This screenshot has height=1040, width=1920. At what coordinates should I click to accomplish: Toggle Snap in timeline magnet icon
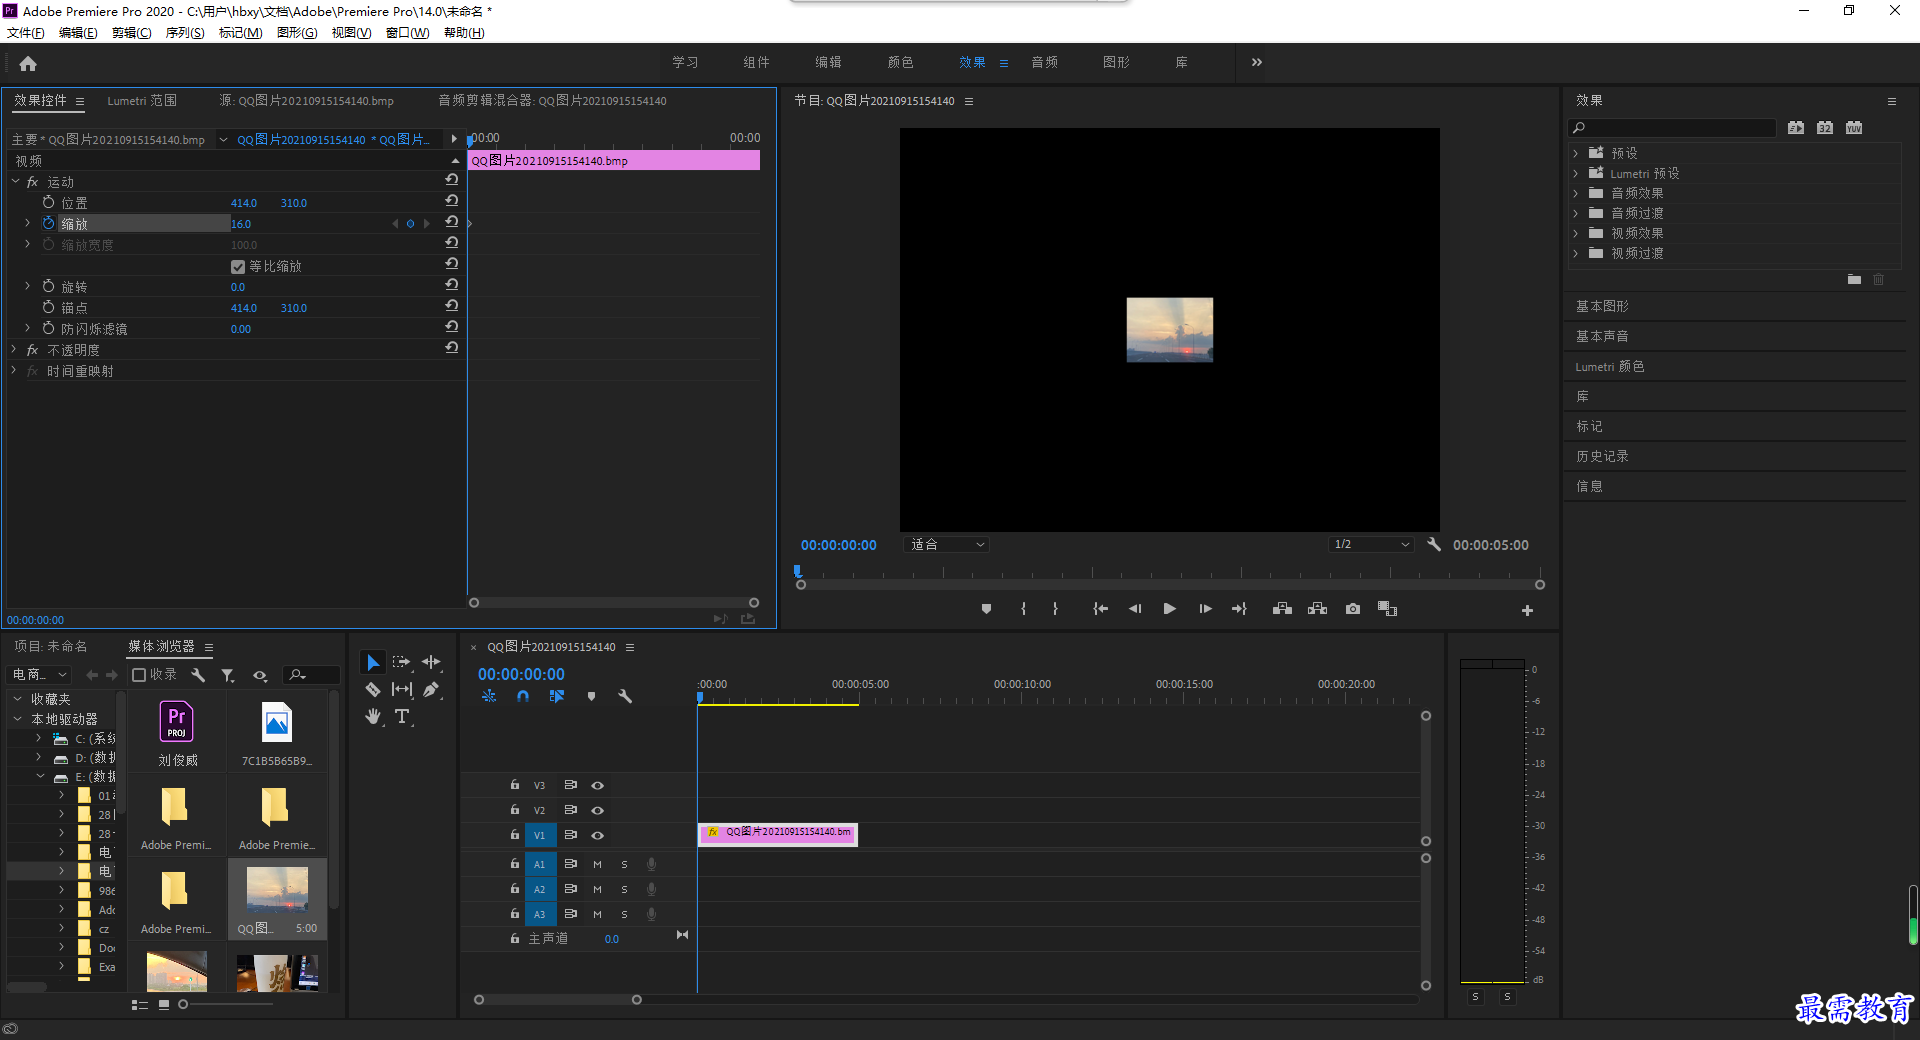(x=523, y=696)
